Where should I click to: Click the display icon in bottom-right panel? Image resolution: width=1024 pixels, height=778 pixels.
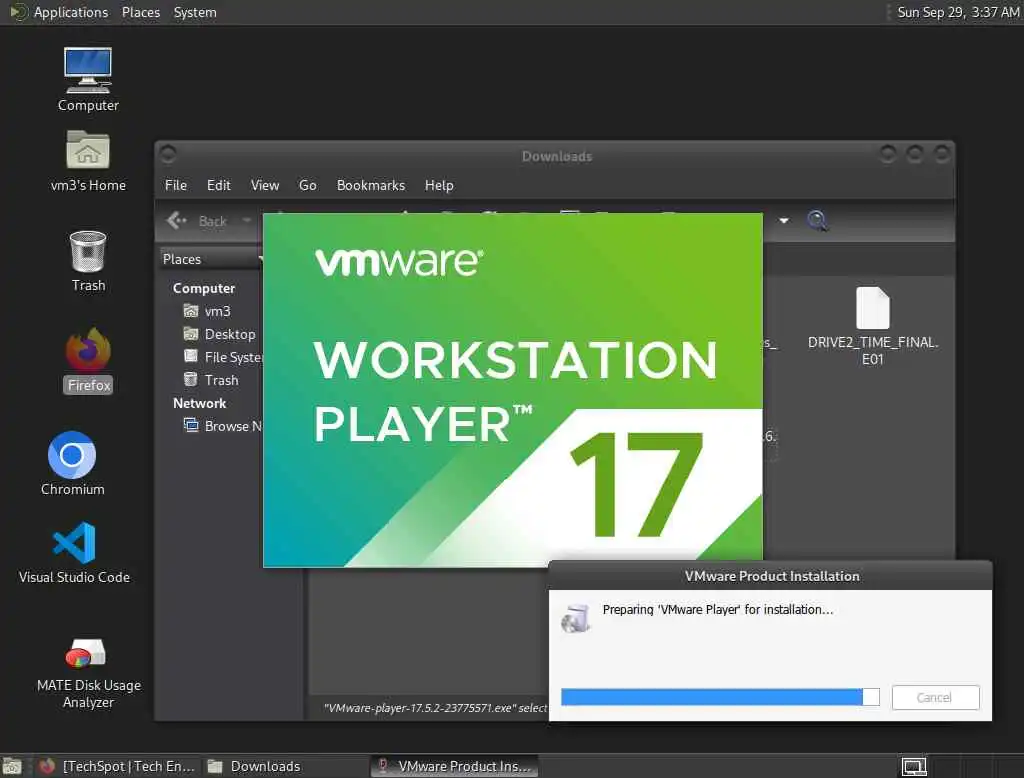(x=914, y=766)
